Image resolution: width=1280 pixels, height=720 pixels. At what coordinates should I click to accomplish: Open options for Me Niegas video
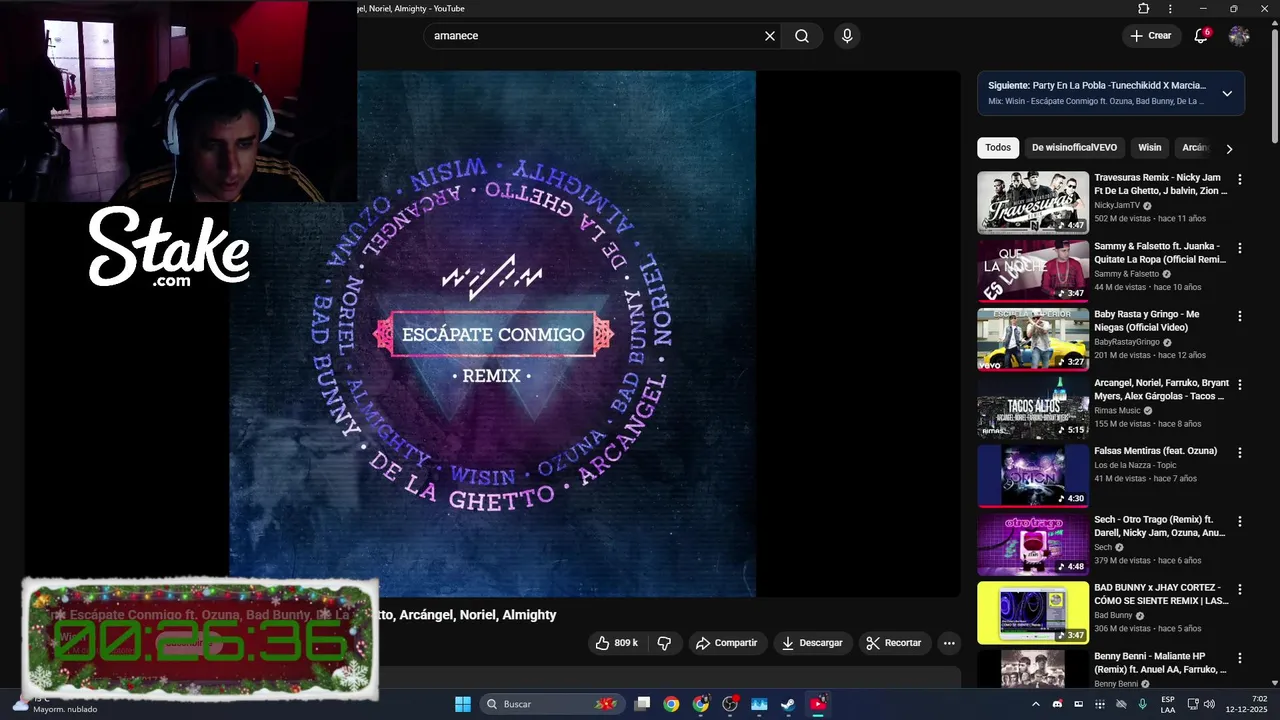pos(1240,316)
